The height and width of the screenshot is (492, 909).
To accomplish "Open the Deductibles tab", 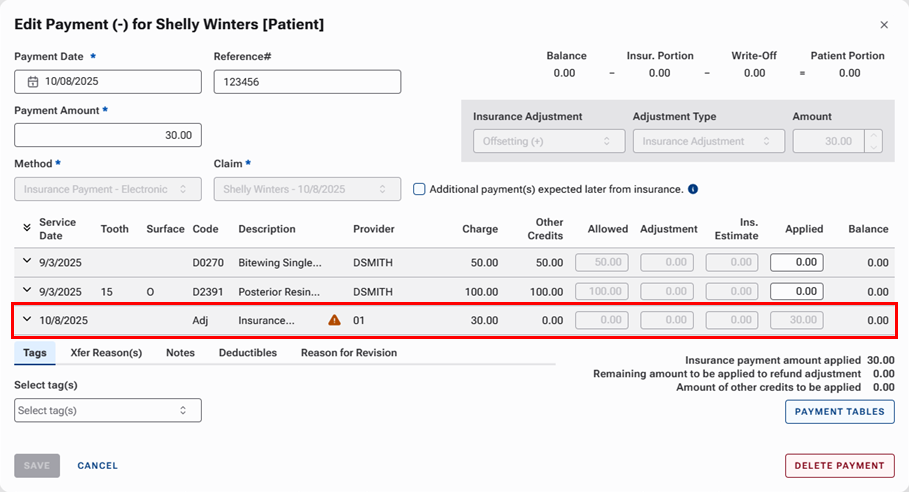I will (247, 353).
